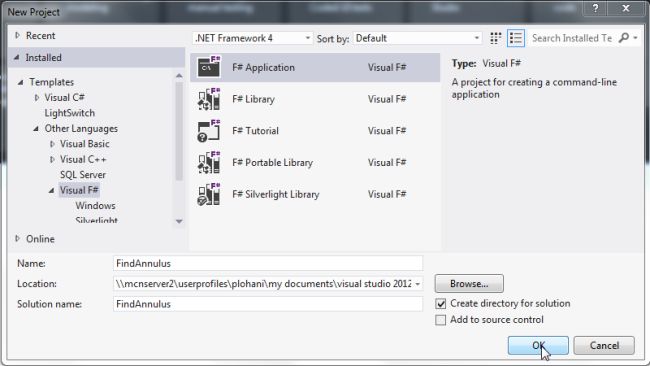Click the Solution name input field
The width and height of the screenshot is (650, 366).
click(268, 304)
